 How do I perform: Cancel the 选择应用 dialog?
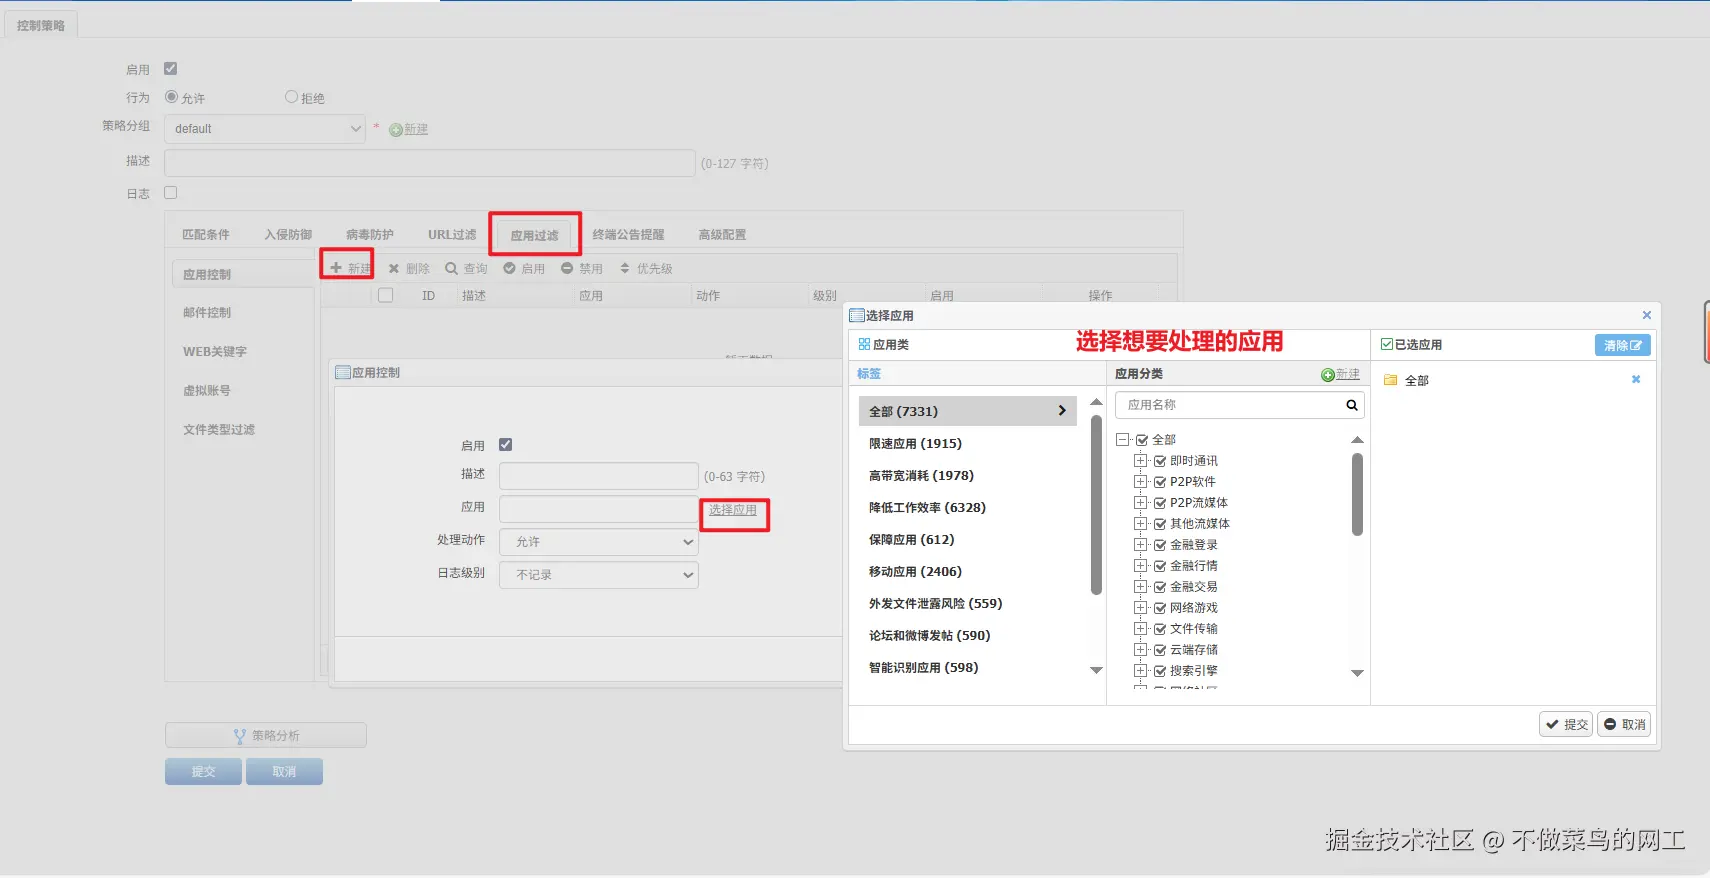pos(1624,724)
